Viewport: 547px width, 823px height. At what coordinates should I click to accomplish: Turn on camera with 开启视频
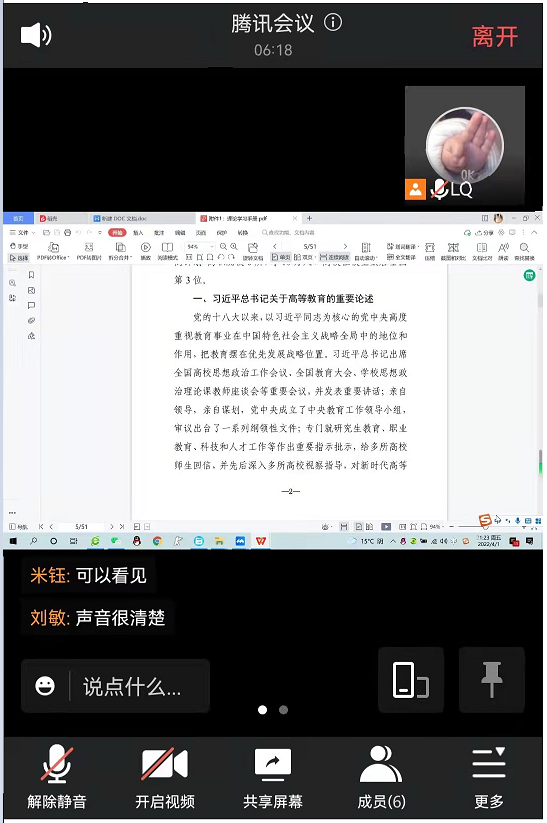pyautogui.click(x=165, y=778)
